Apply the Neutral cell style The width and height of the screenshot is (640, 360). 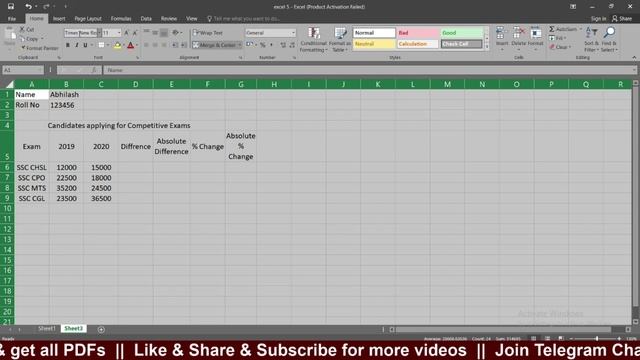tap(374, 44)
